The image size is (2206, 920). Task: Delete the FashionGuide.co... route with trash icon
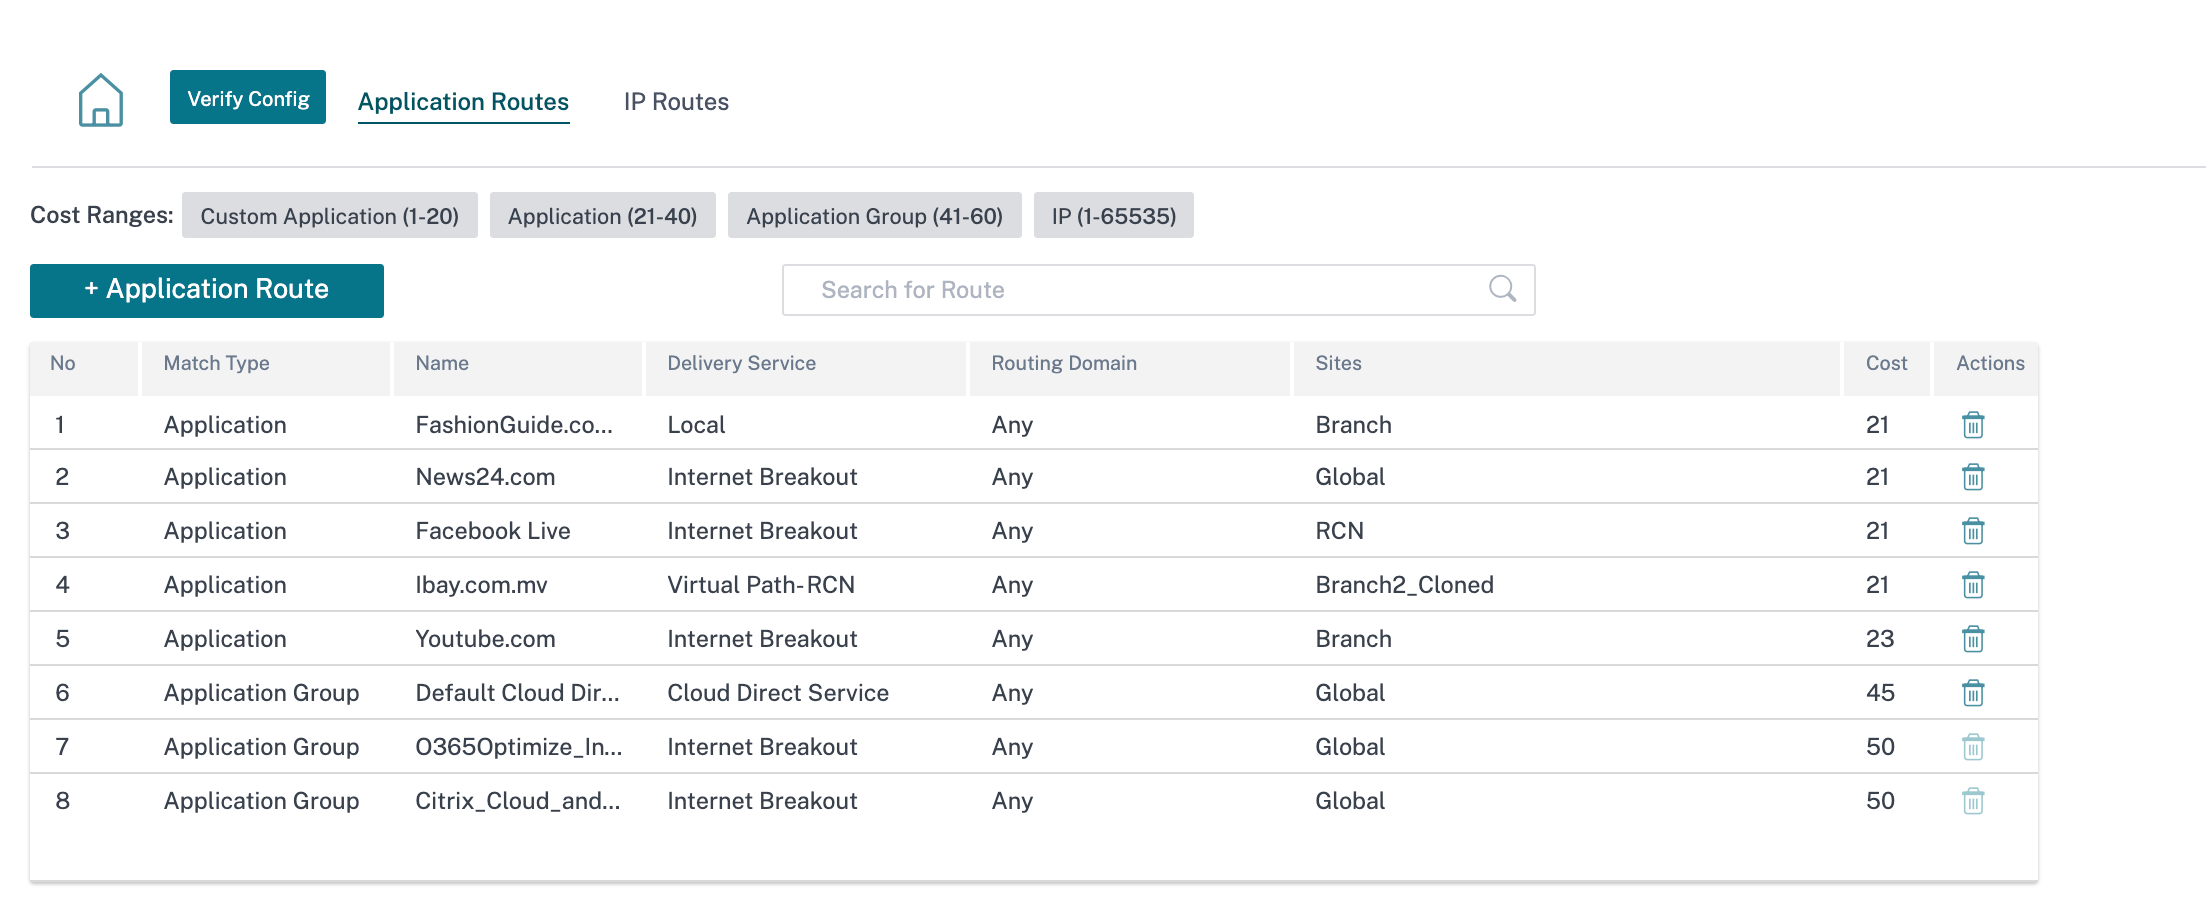(1973, 425)
